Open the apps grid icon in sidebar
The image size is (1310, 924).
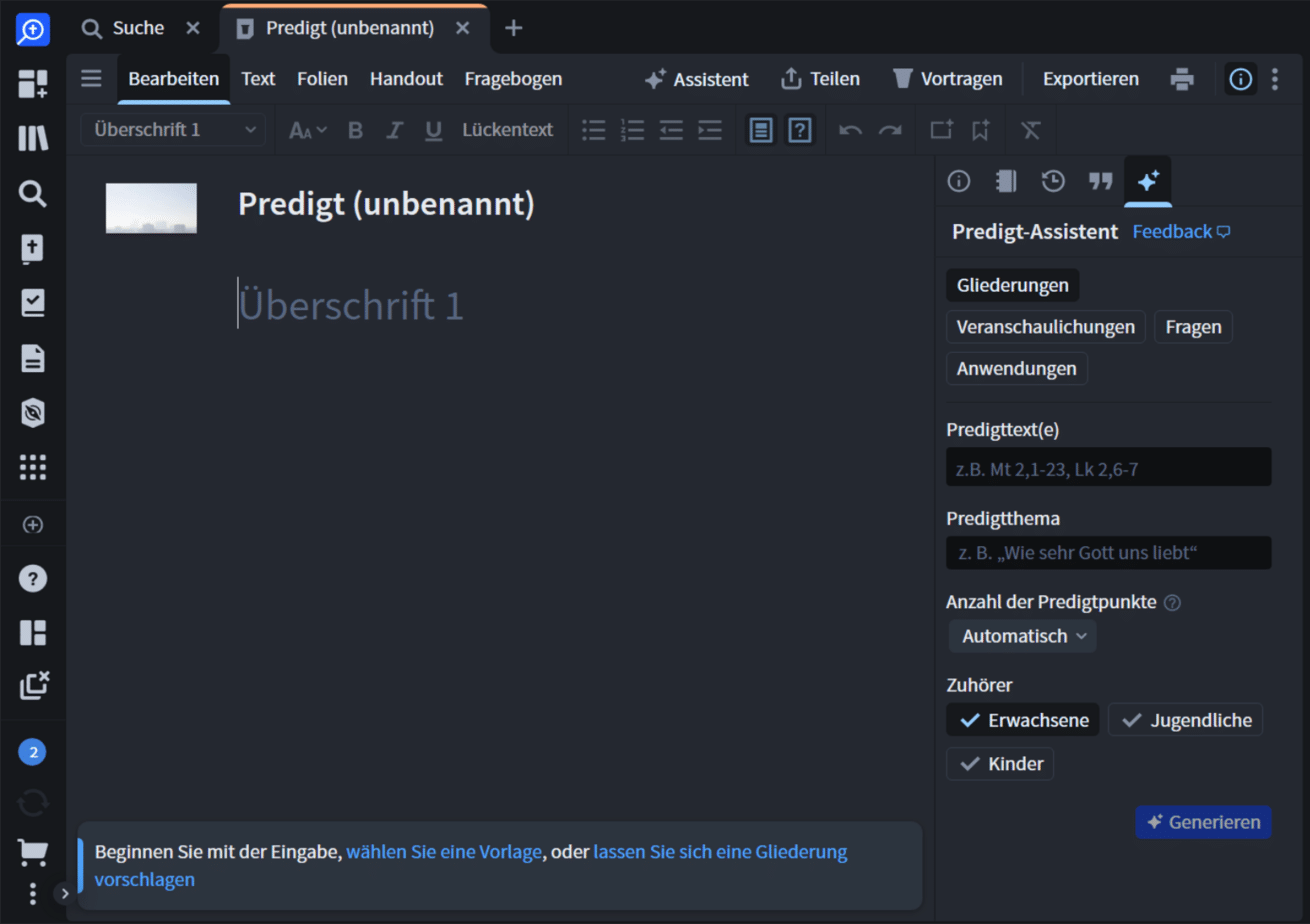click(33, 467)
